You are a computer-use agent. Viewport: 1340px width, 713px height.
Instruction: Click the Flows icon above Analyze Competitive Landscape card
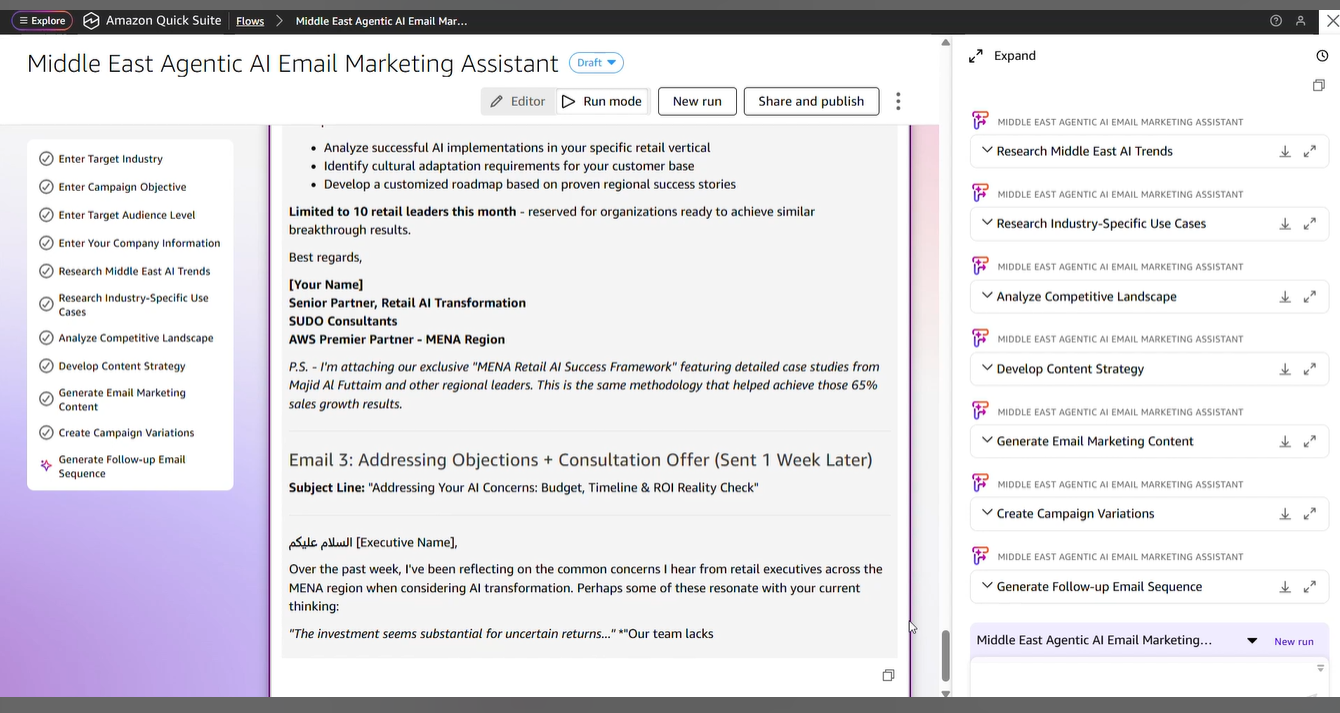point(980,266)
